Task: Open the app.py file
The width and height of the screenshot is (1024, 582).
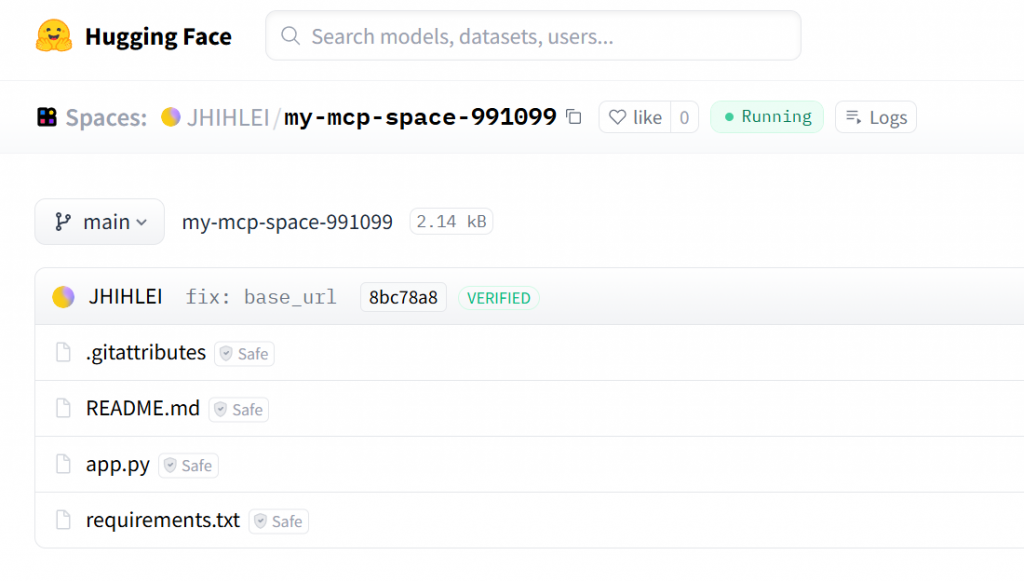Action: (x=118, y=465)
